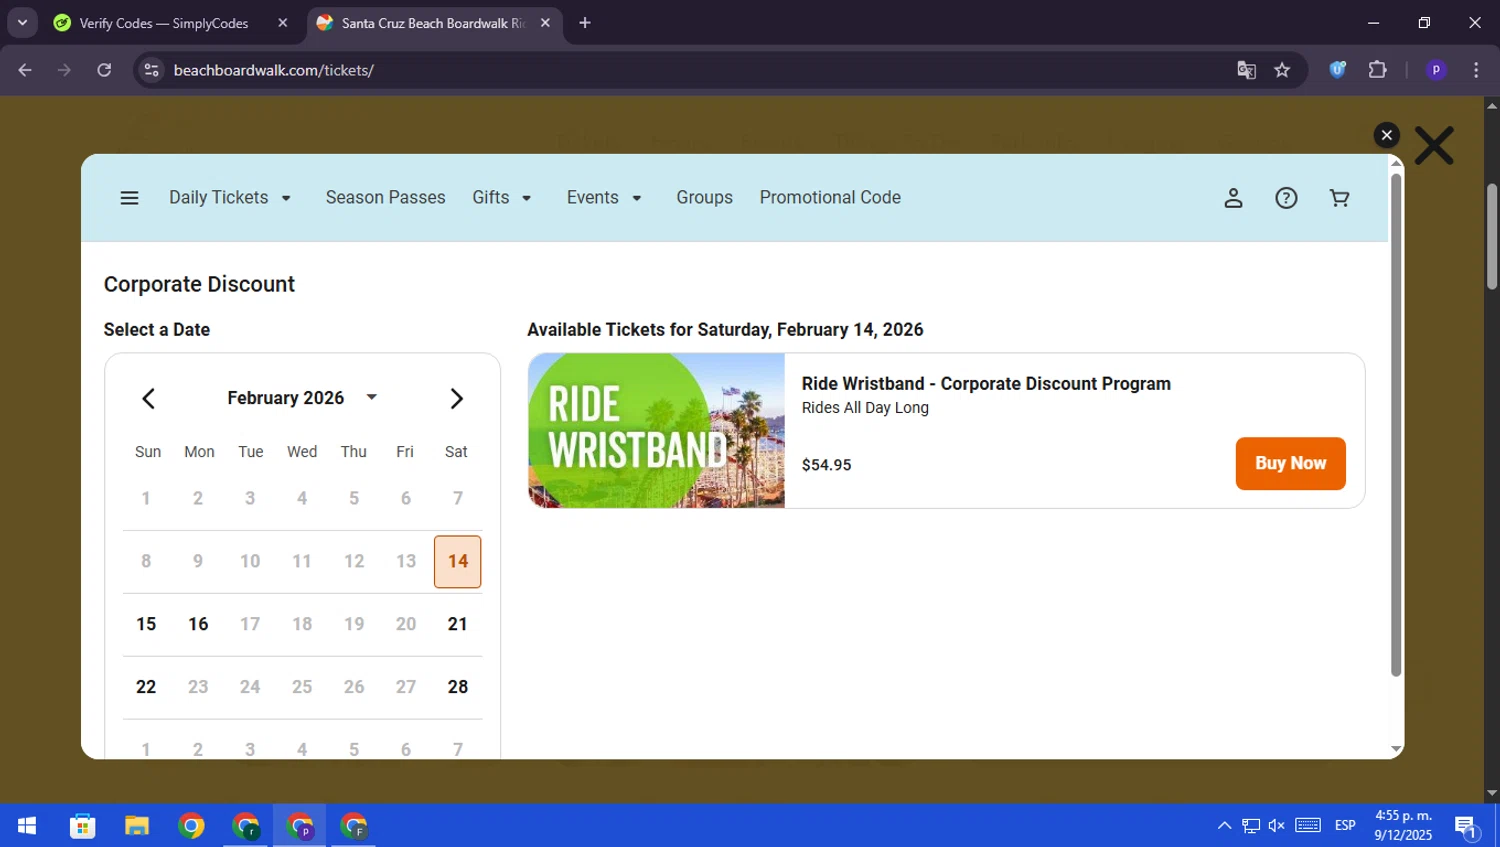Open the Extensions puzzle icon
Screen dimensions: 1500x847
click(1378, 70)
